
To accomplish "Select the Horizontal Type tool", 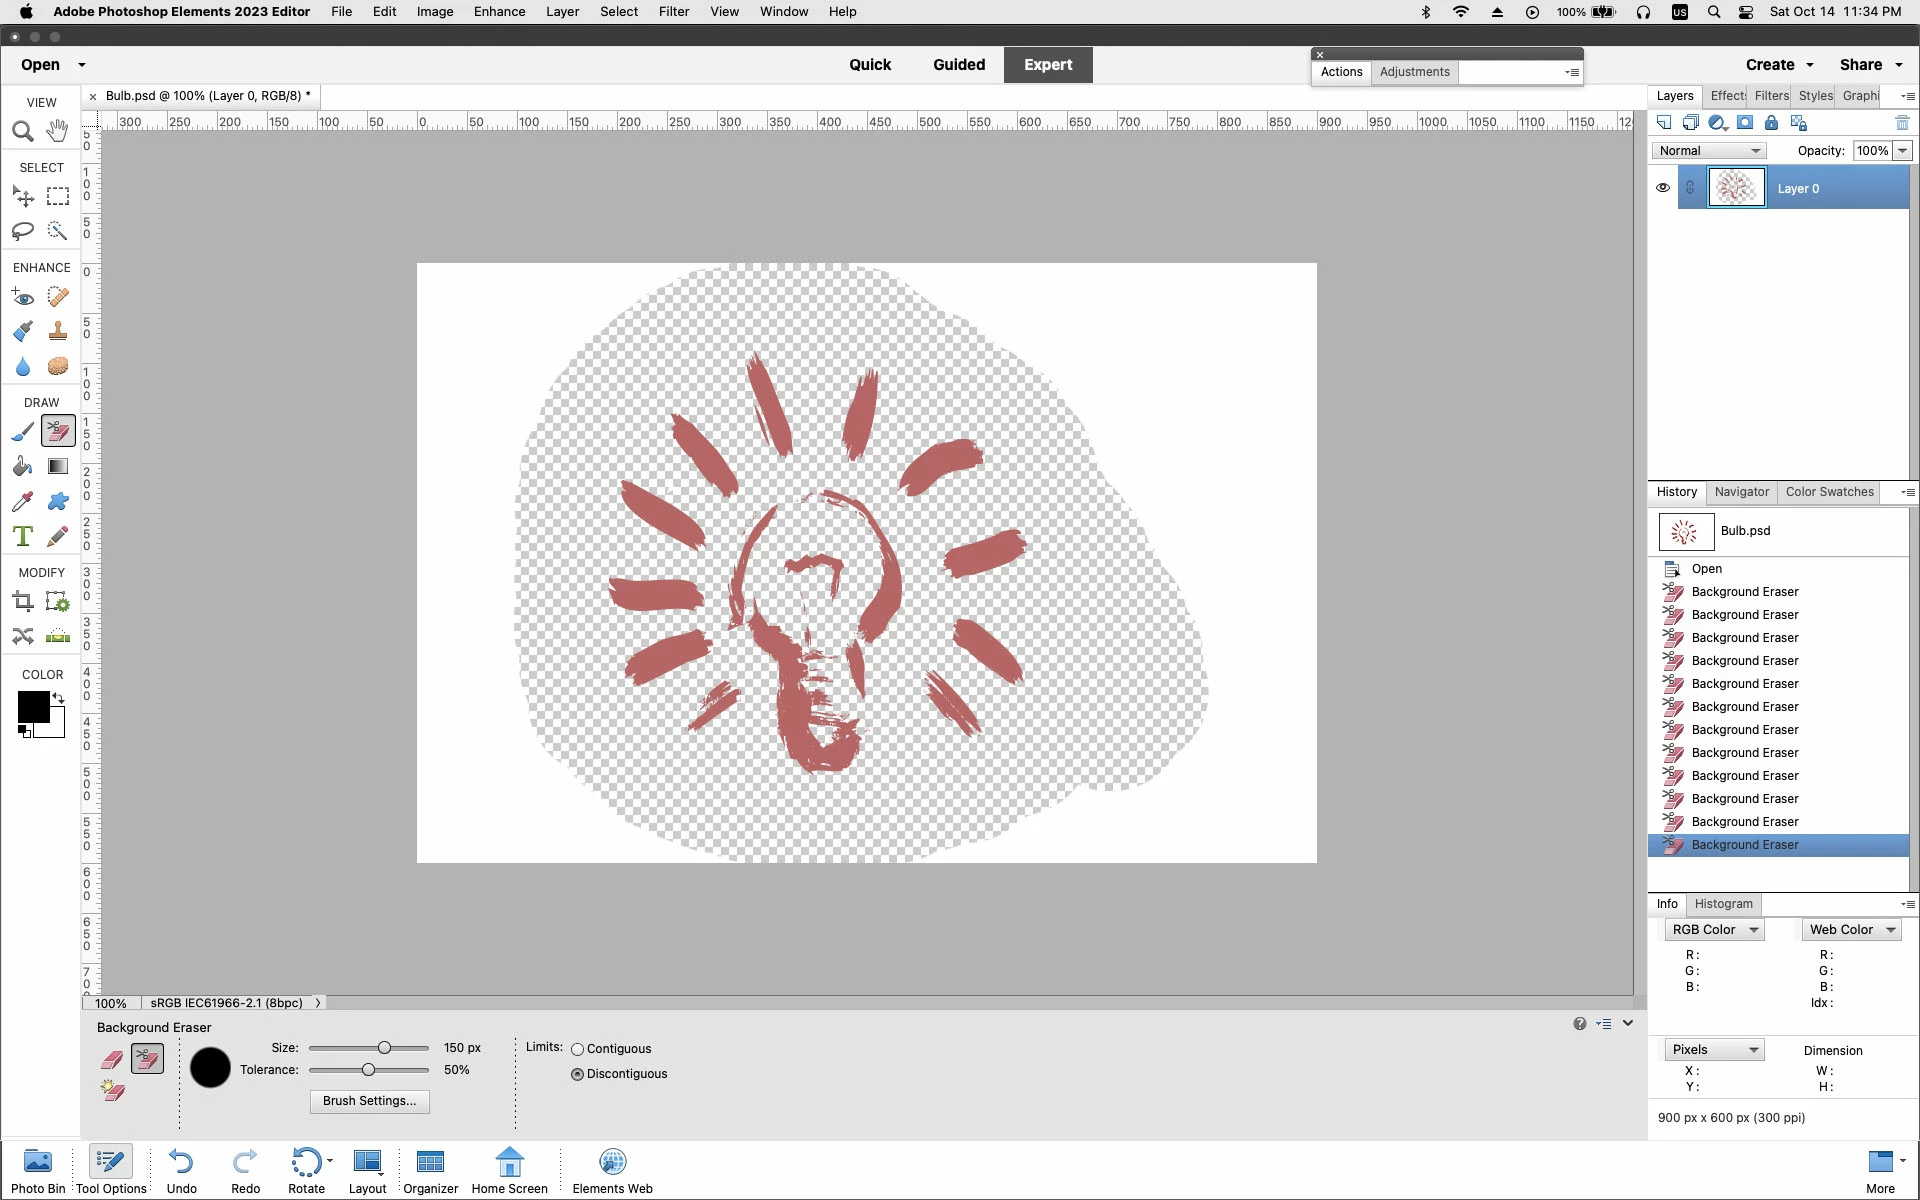I will click(x=23, y=536).
